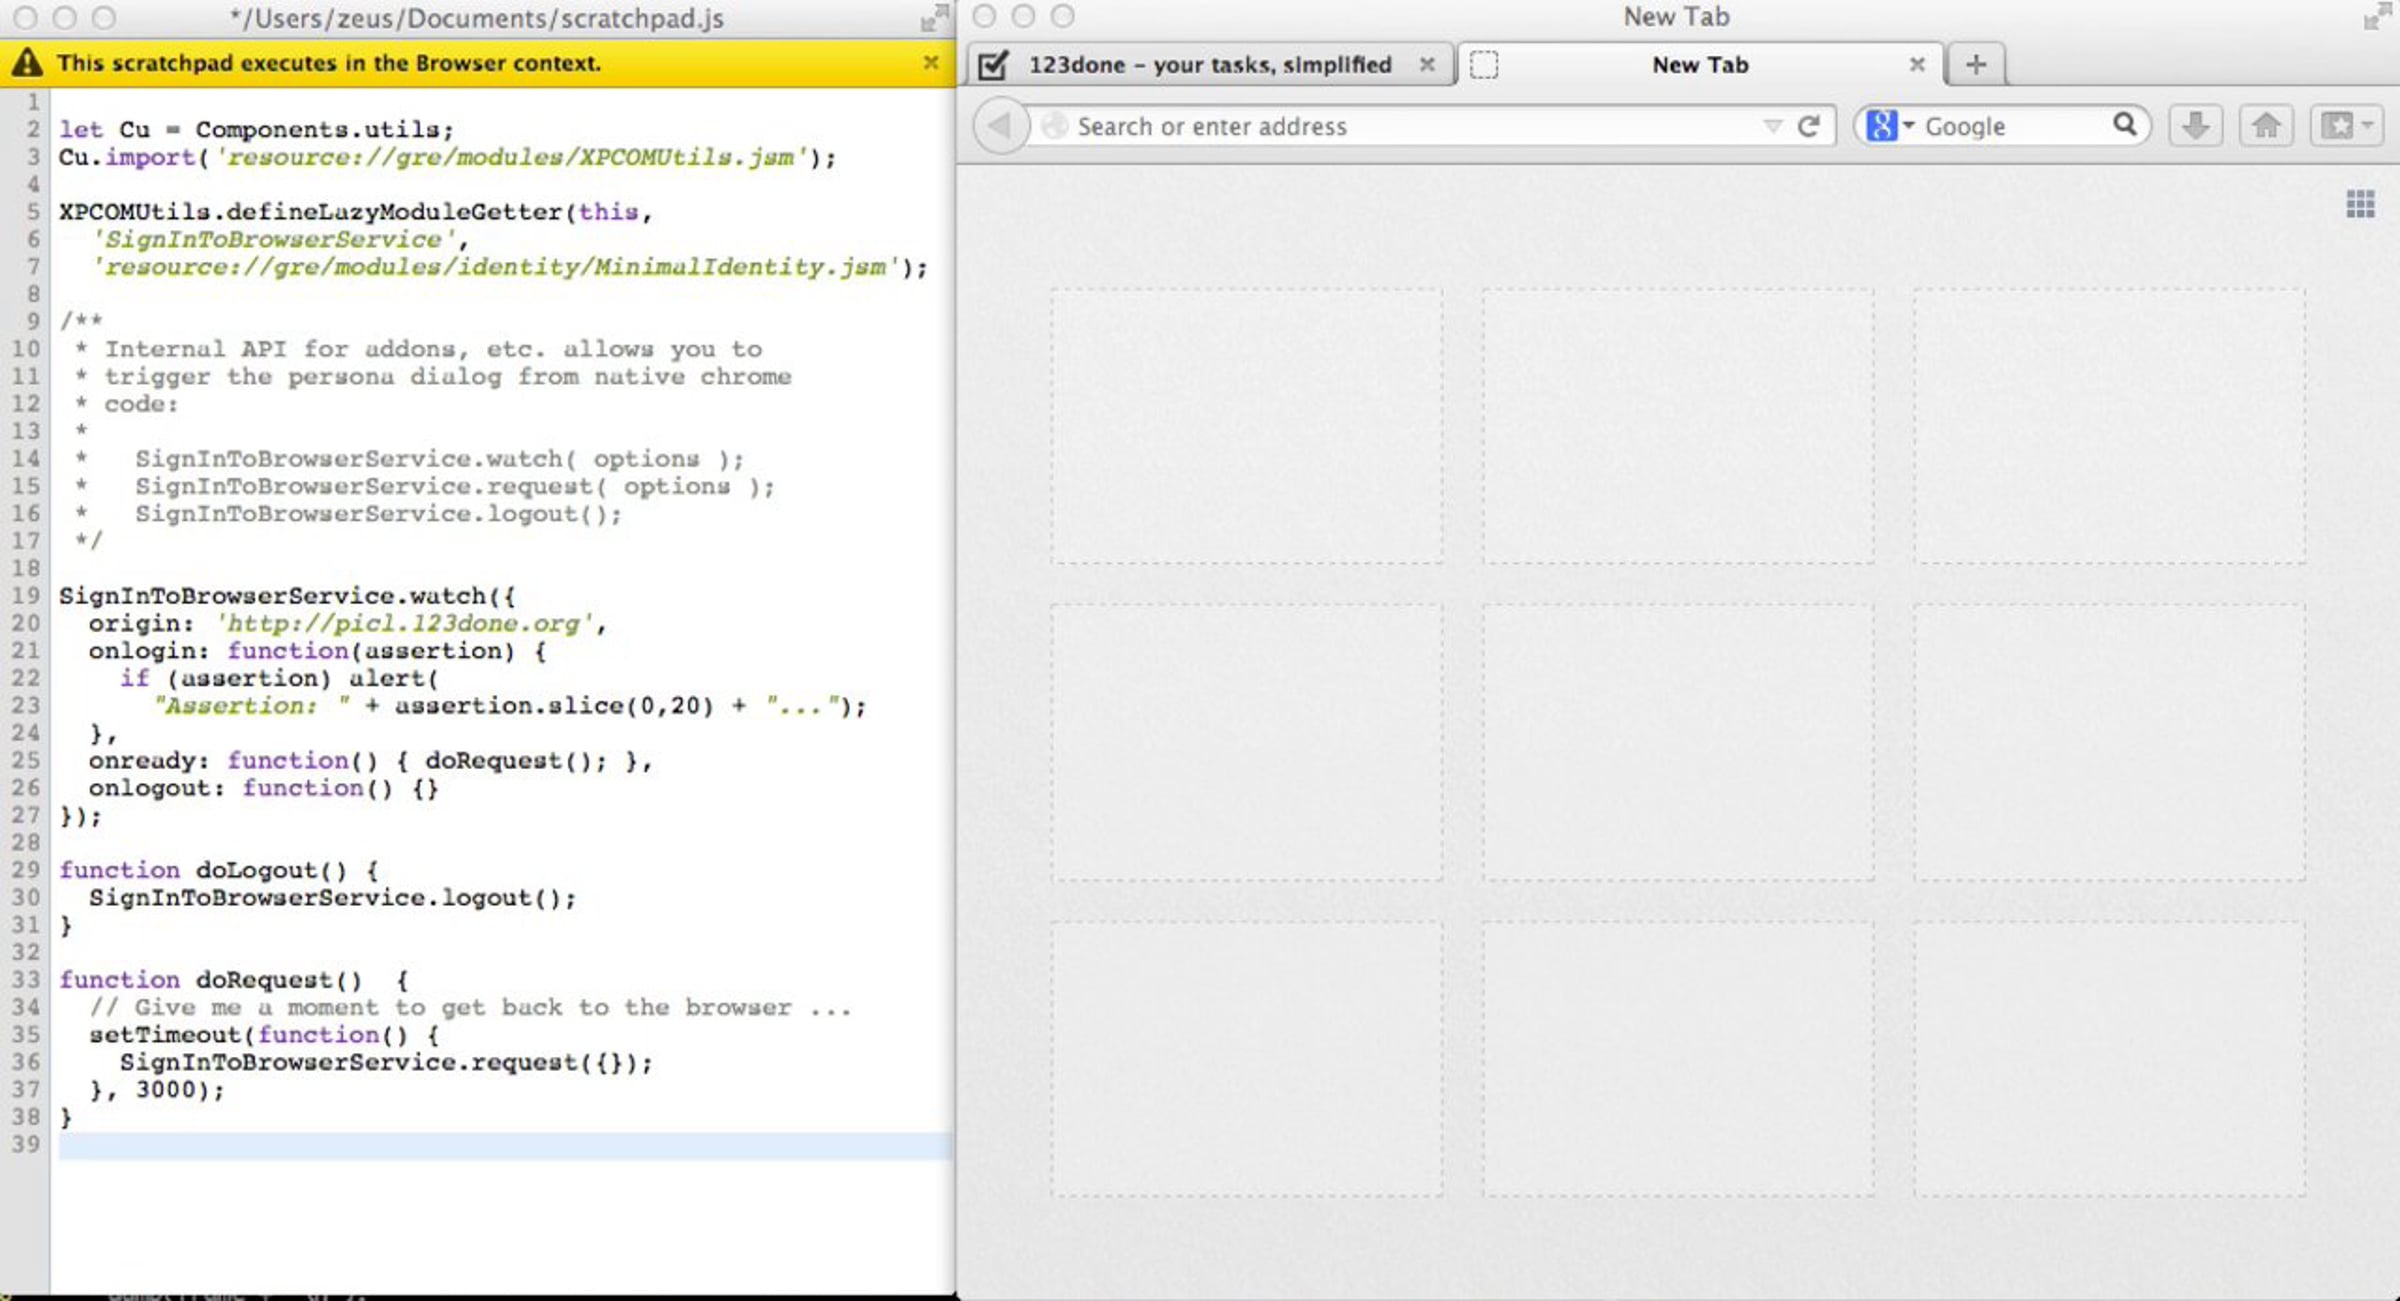Viewport: 2400px width, 1301px height.
Task: Close the 123done tab
Action: [x=1427, y=64]
